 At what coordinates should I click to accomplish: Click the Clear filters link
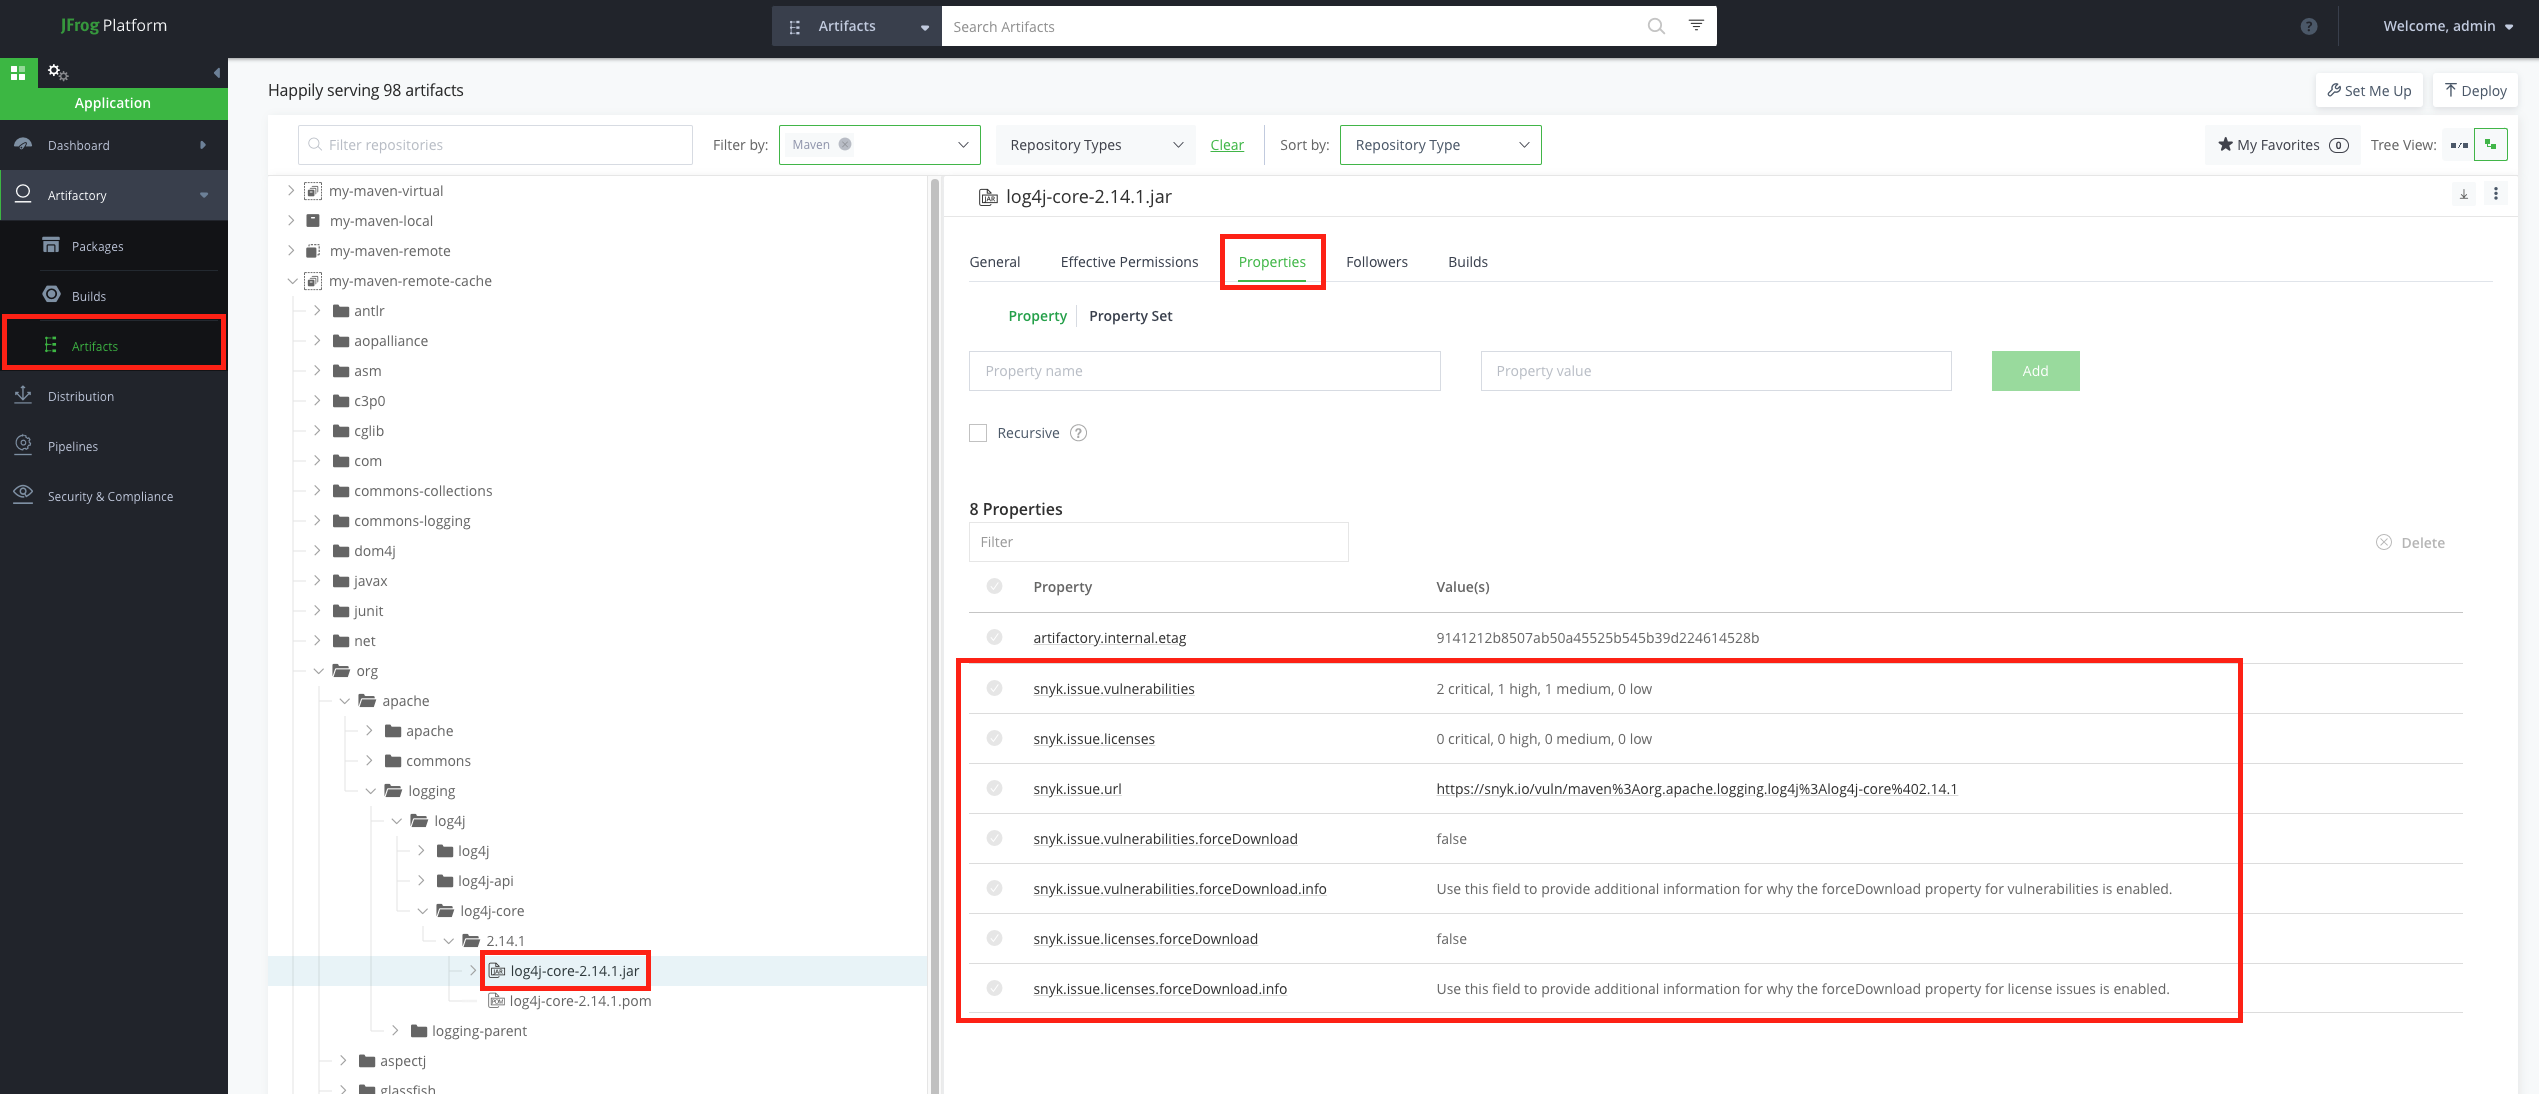coord(1226,145)
